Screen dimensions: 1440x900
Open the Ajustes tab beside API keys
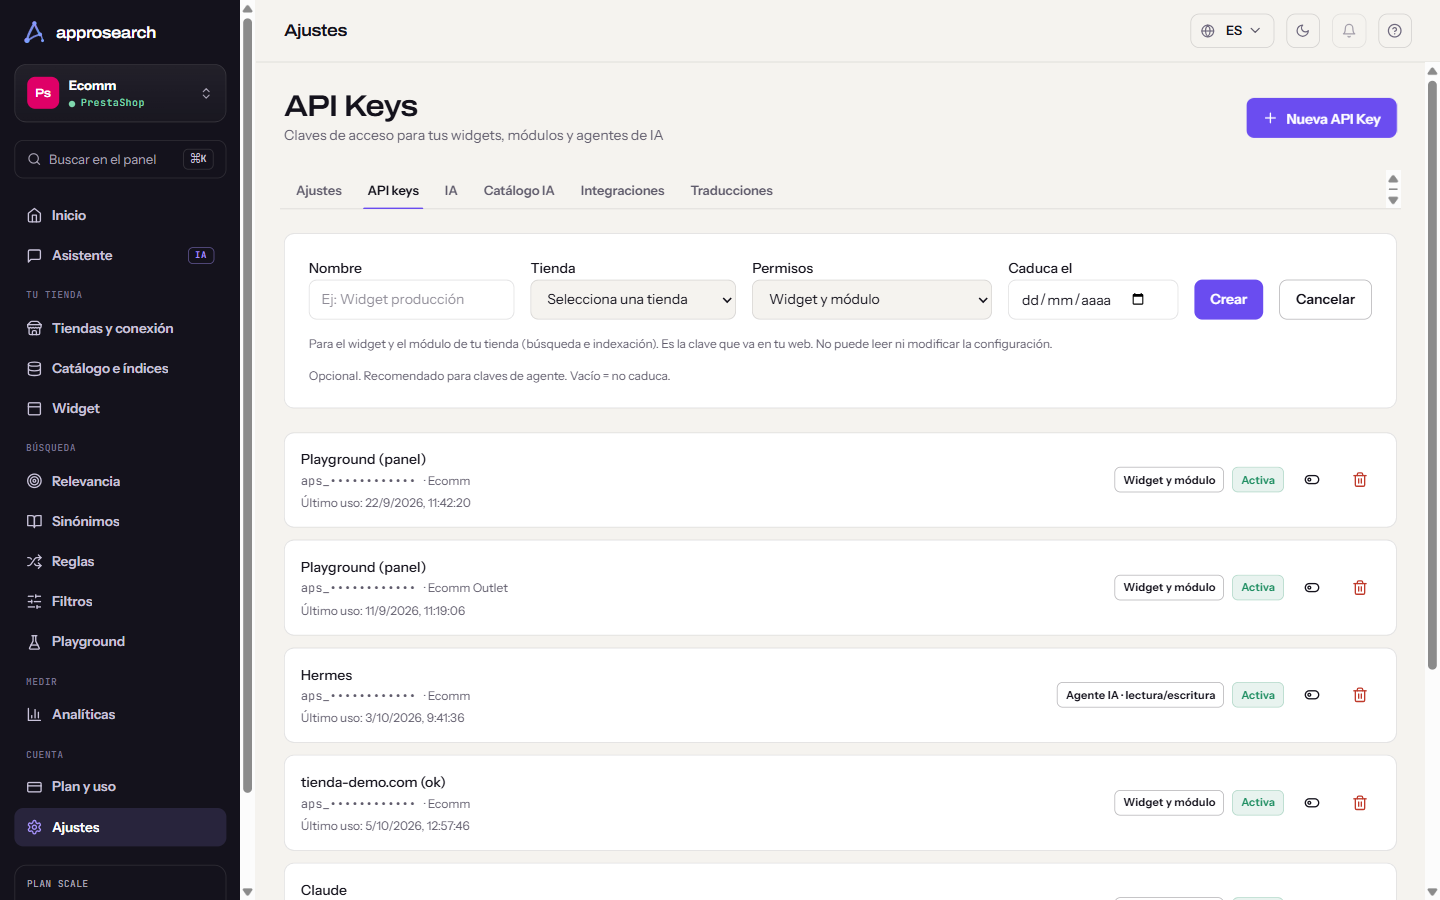coord(319,191)
